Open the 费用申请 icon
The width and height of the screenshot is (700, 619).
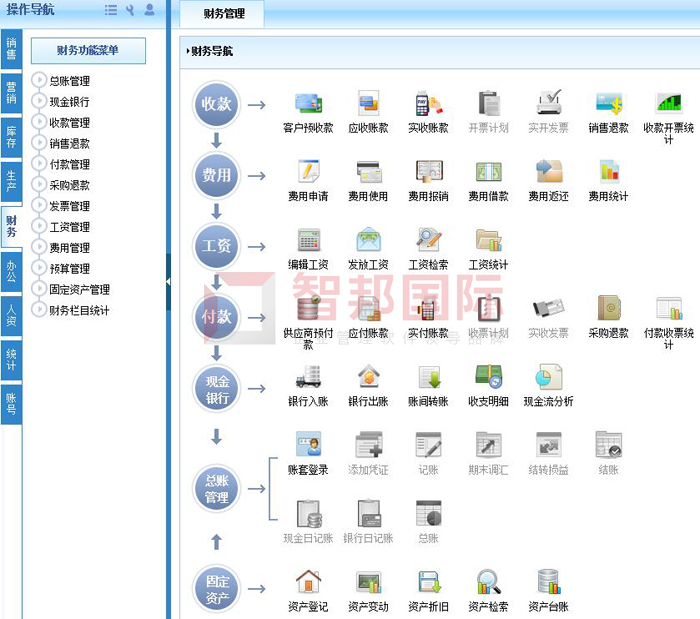tap(307, 171)
